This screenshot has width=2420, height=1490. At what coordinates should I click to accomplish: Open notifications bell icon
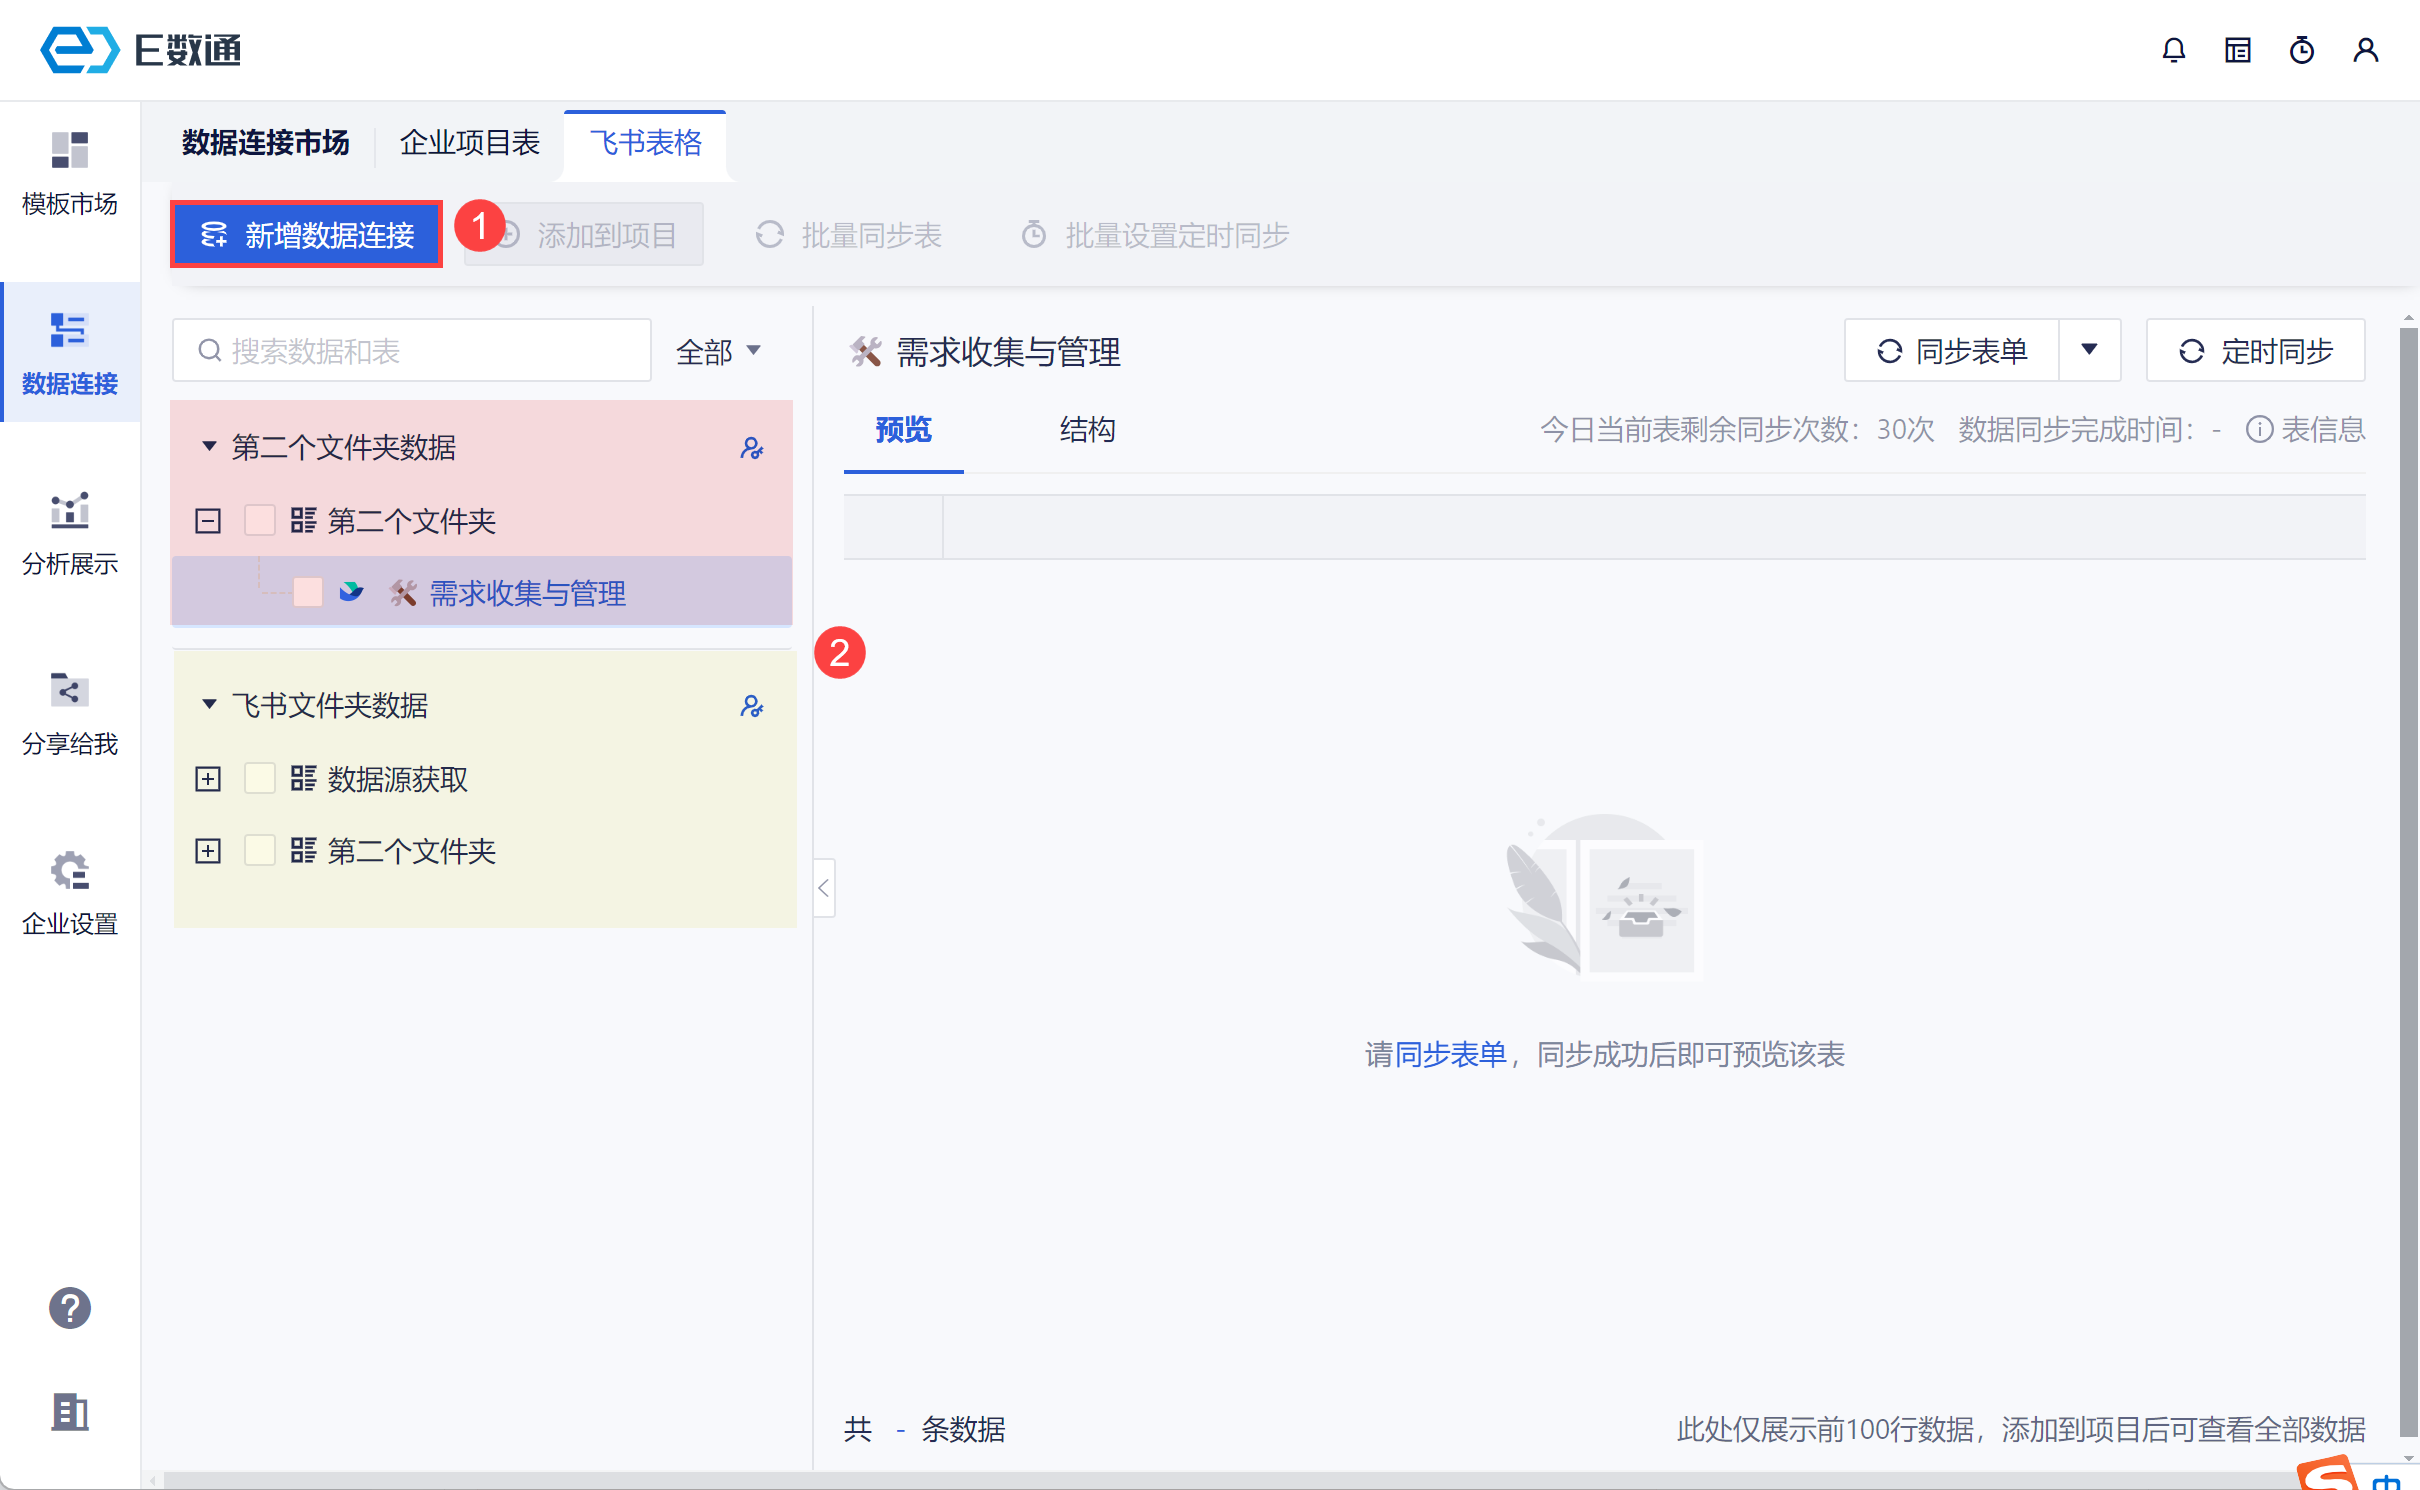click(x=2173, y=50)
